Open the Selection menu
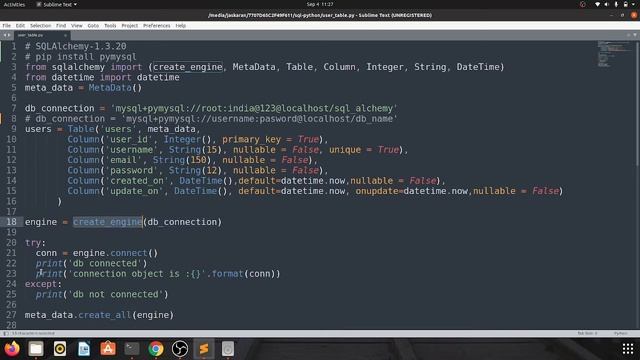The image size is (640, 360). click(x=40, y=25)
